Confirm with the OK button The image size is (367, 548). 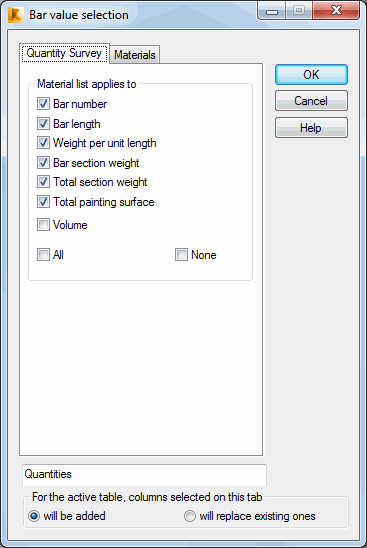(x=311, y=74)
